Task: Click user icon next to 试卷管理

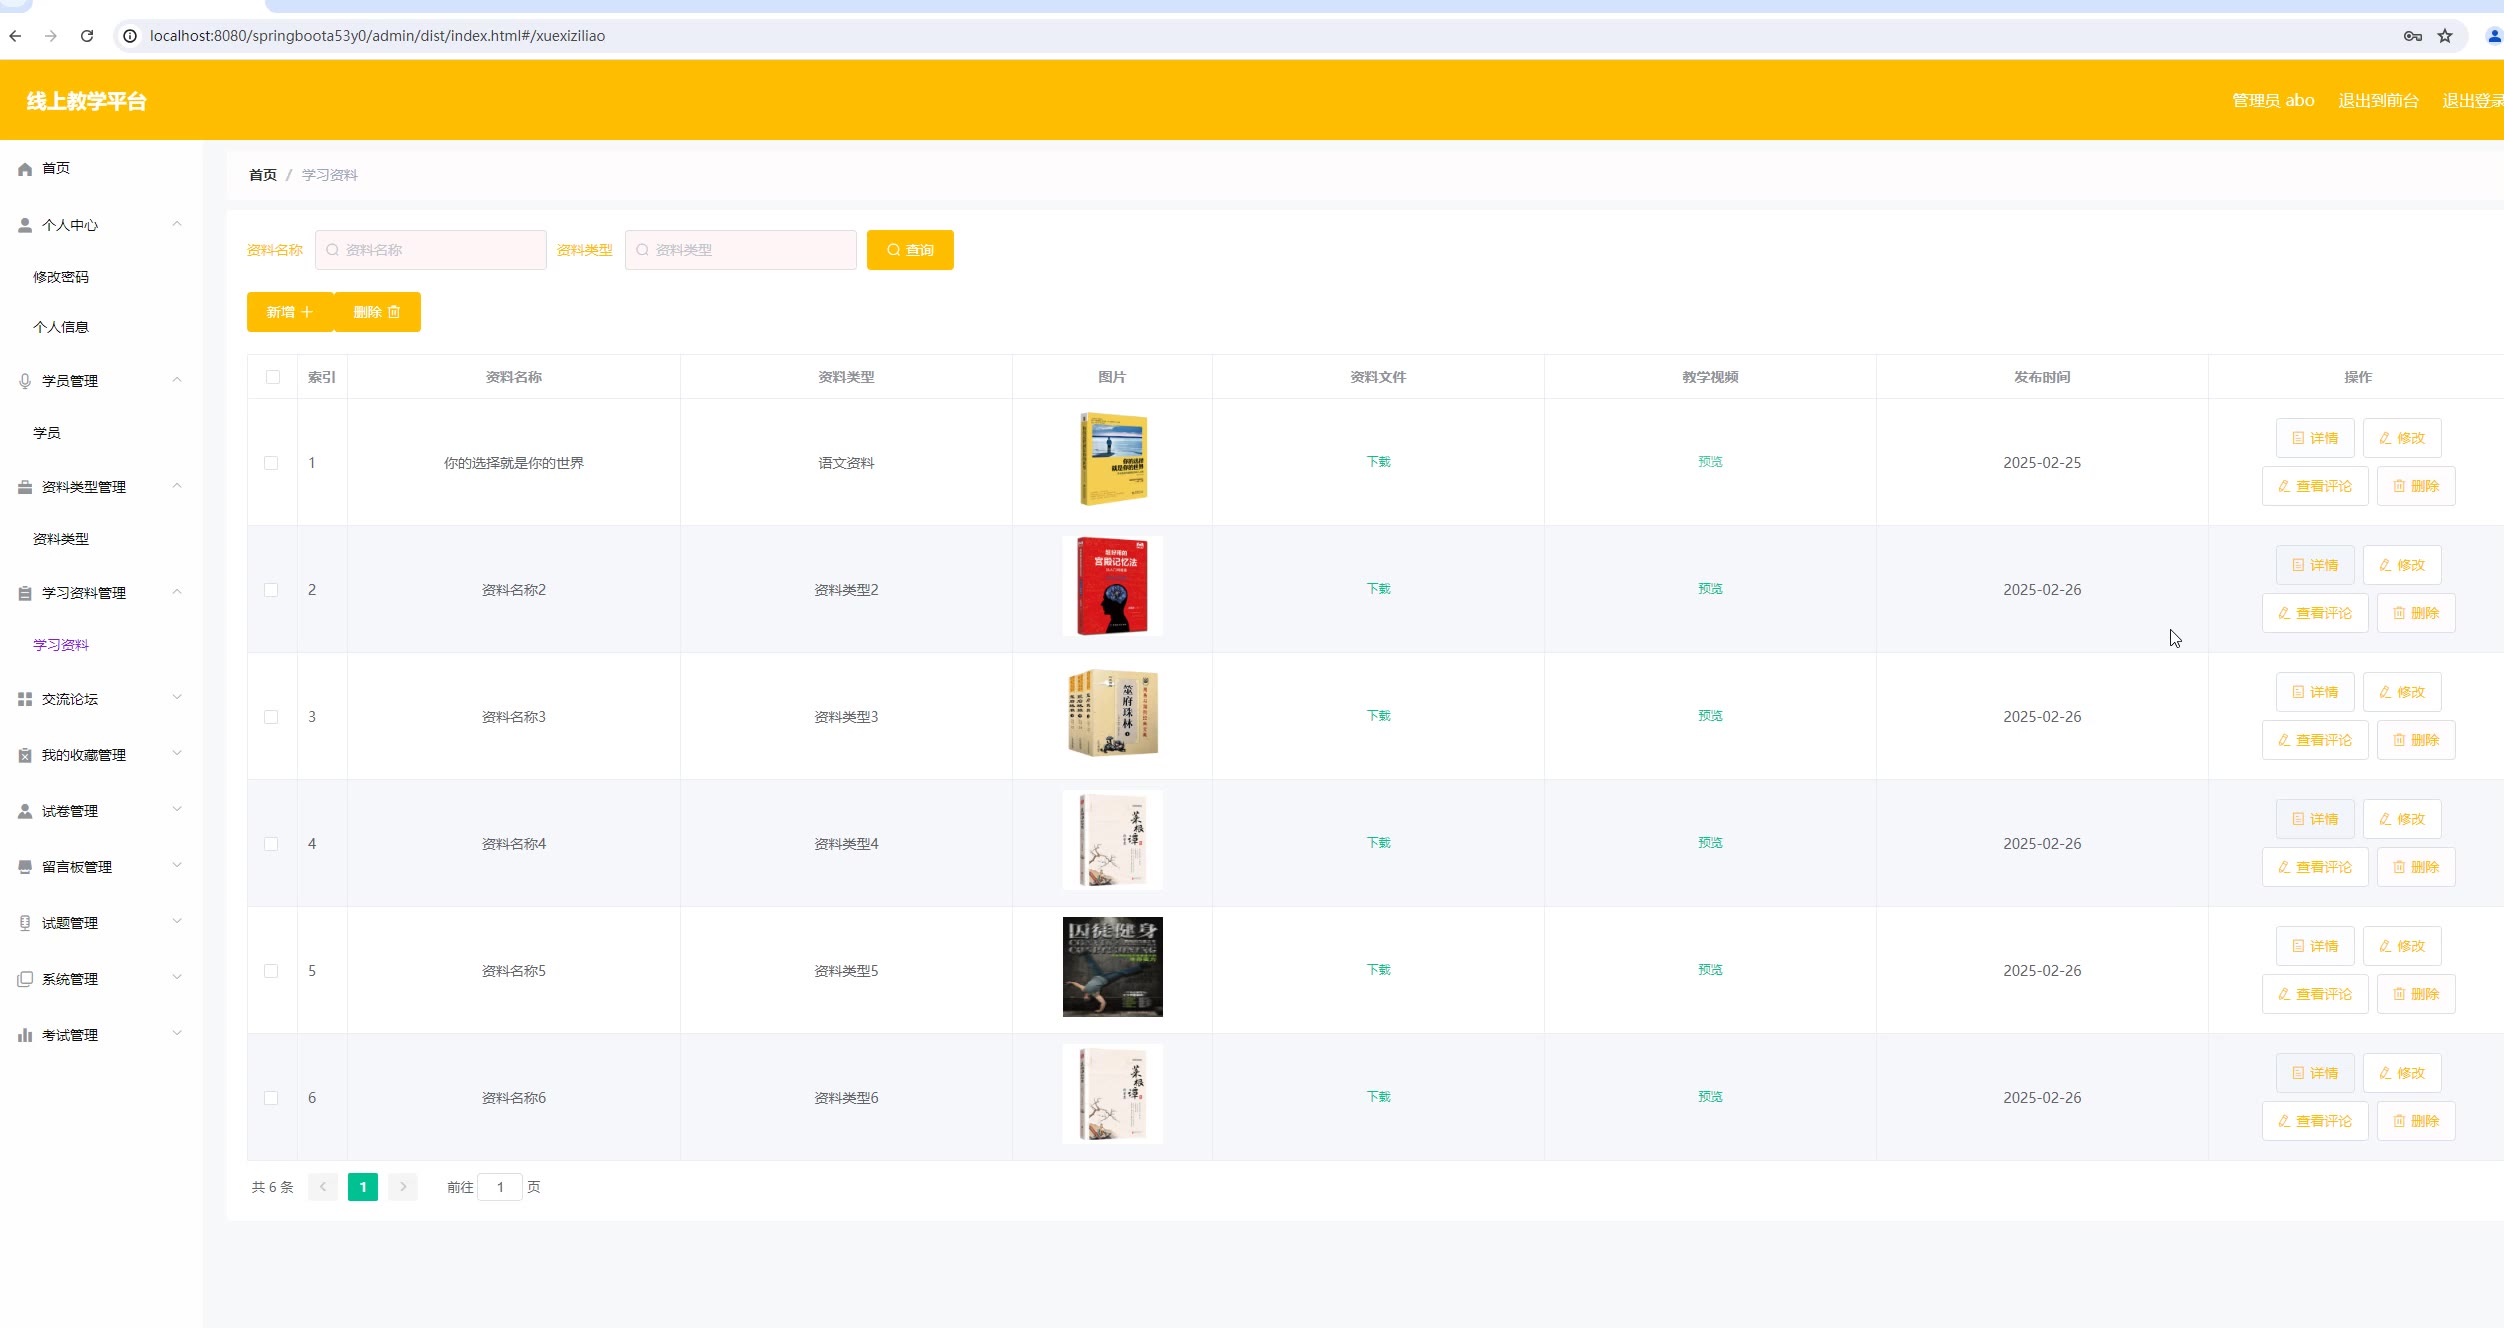Action: coord(25,811)
